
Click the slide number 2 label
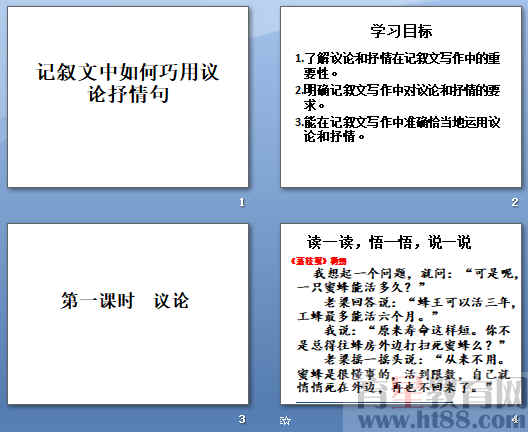tap(515, 202)
